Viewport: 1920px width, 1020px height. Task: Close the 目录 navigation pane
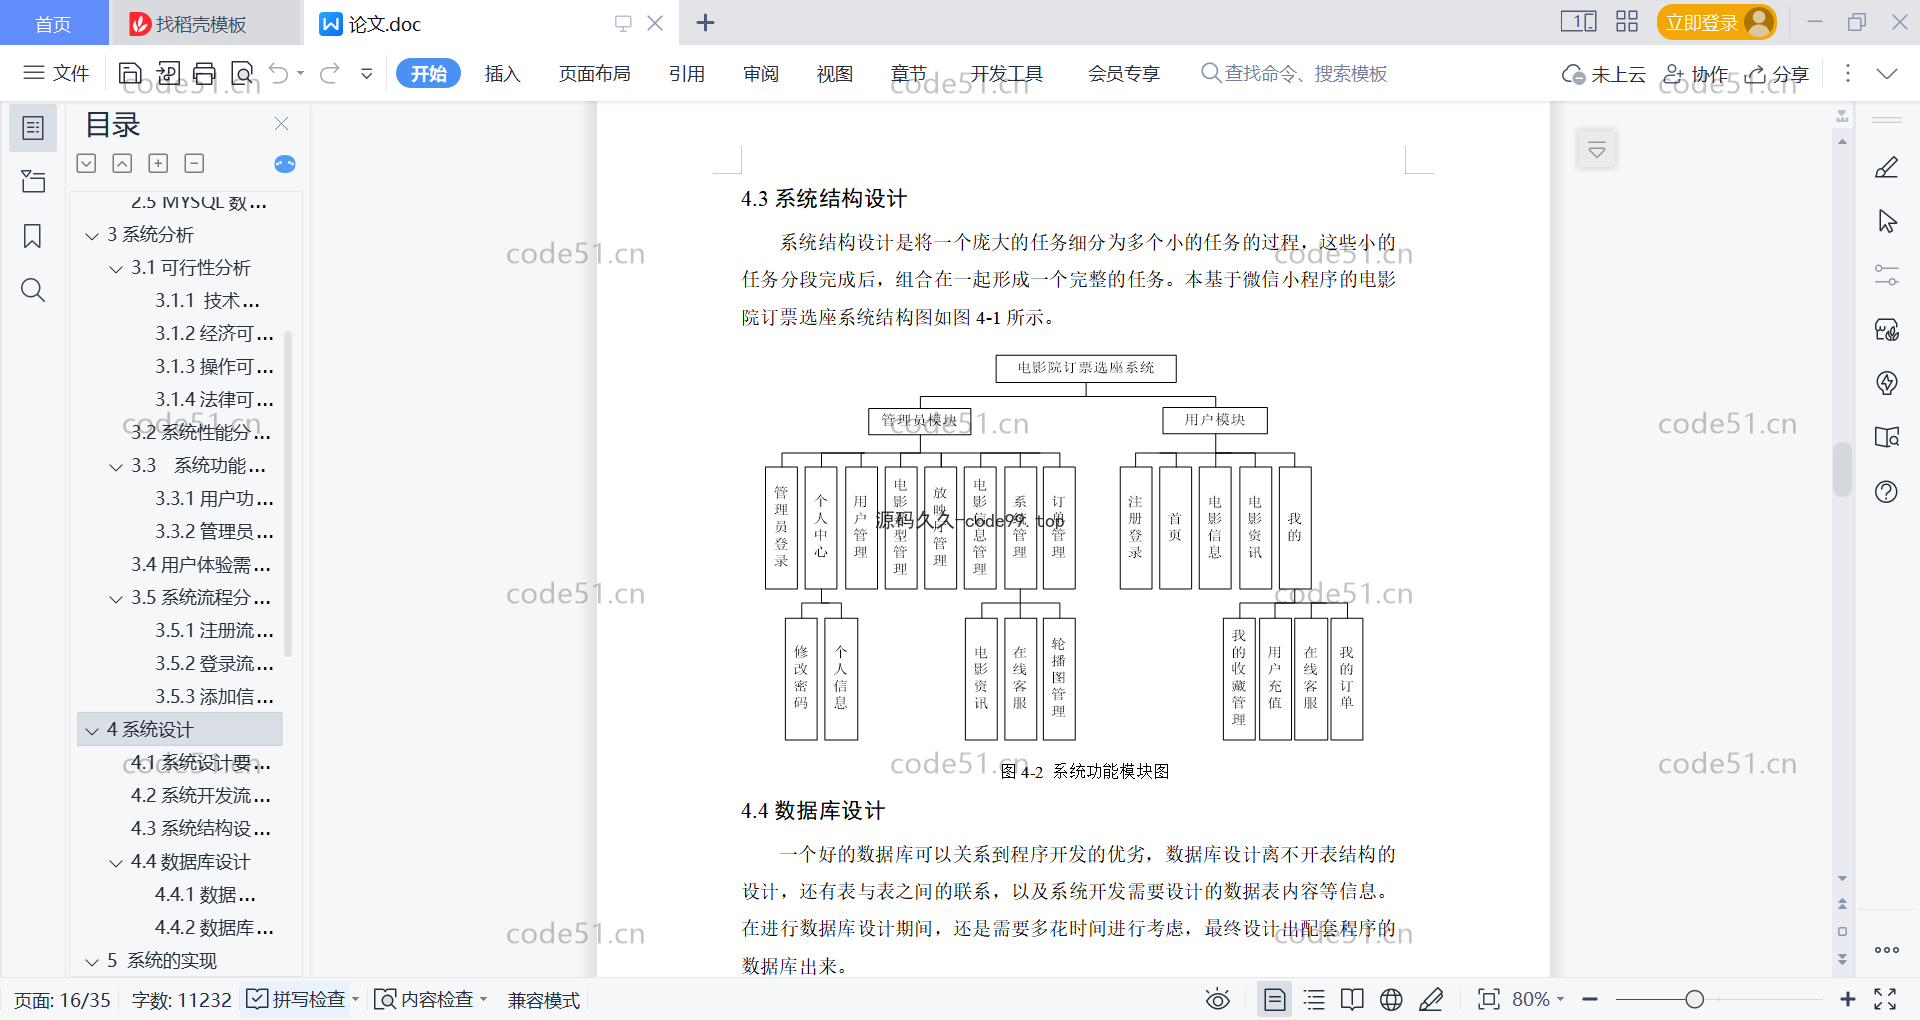[x=281, y=124]
